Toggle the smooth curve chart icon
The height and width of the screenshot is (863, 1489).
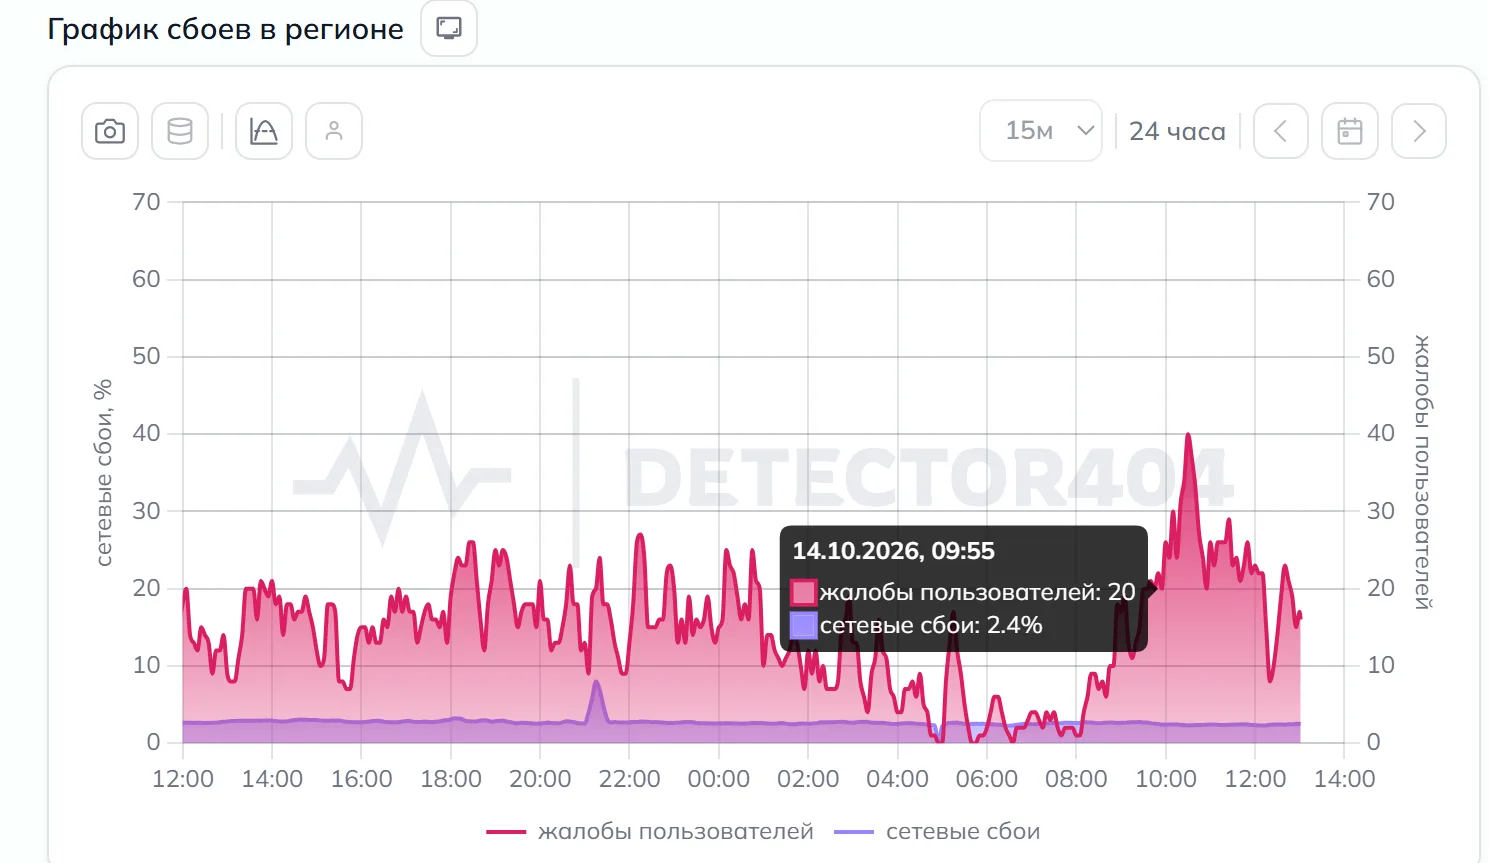point(264,131)
